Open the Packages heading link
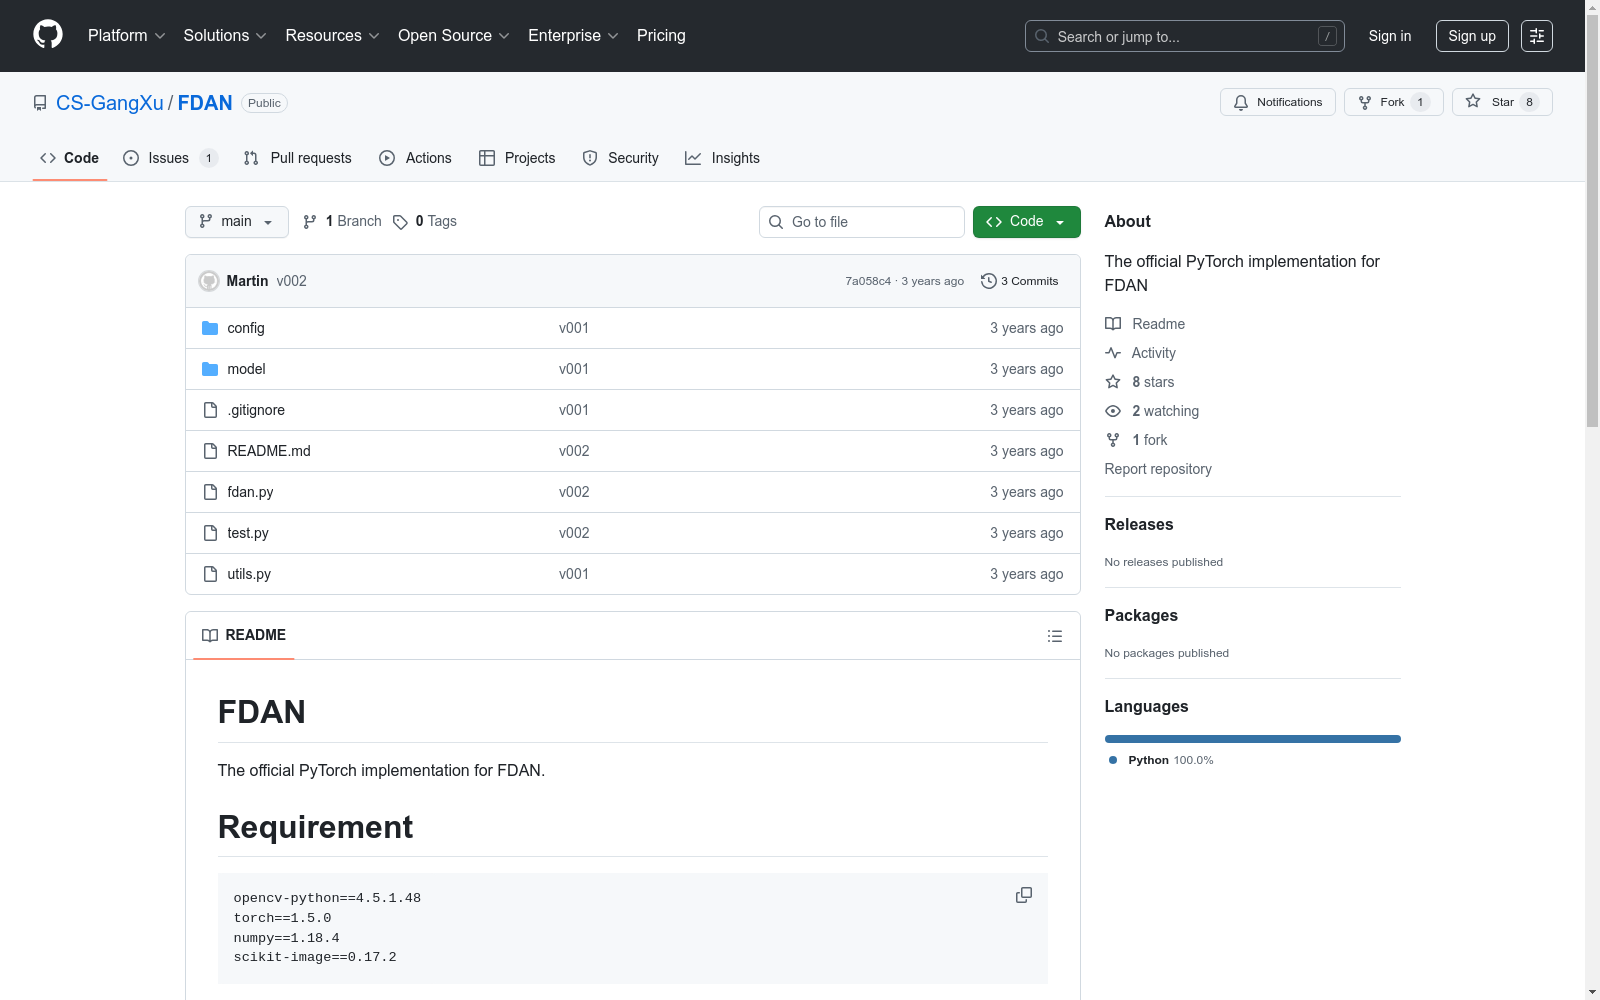The width and height of the screenshot is (1600, 1000). click(x=1141, y=615)
